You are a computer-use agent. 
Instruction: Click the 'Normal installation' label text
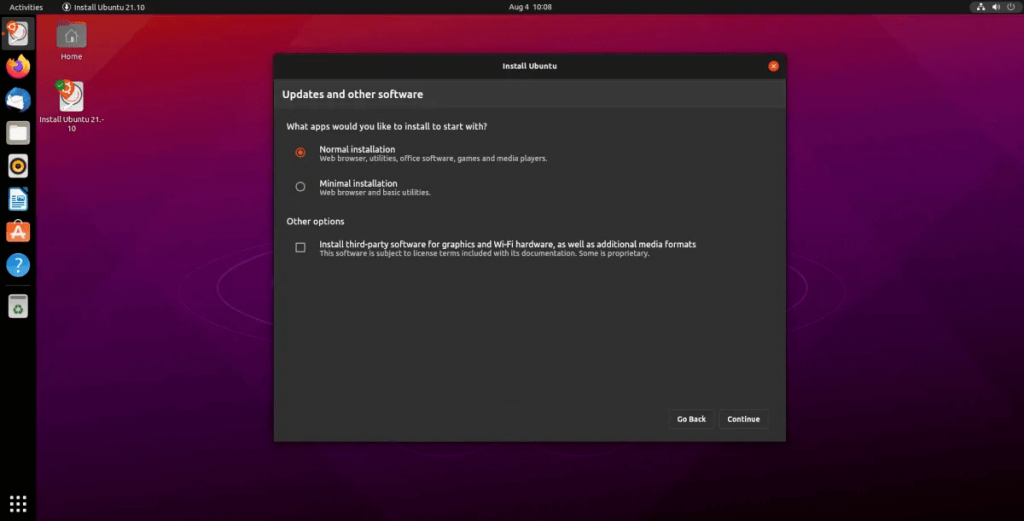(x=357, y=149)
